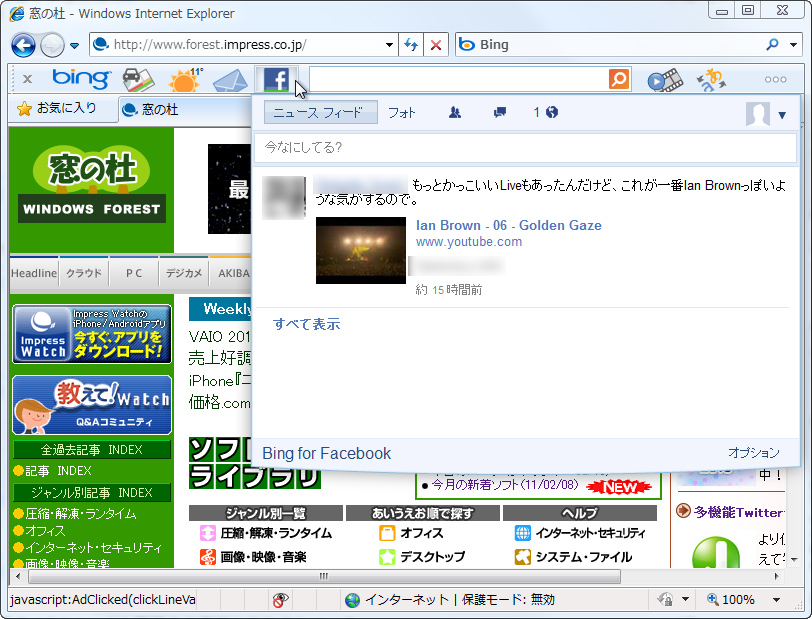The width and height of the screenshot is (812, 619).
Task: Open friend requests icon in Facebook panel
Action: [455, 113]
